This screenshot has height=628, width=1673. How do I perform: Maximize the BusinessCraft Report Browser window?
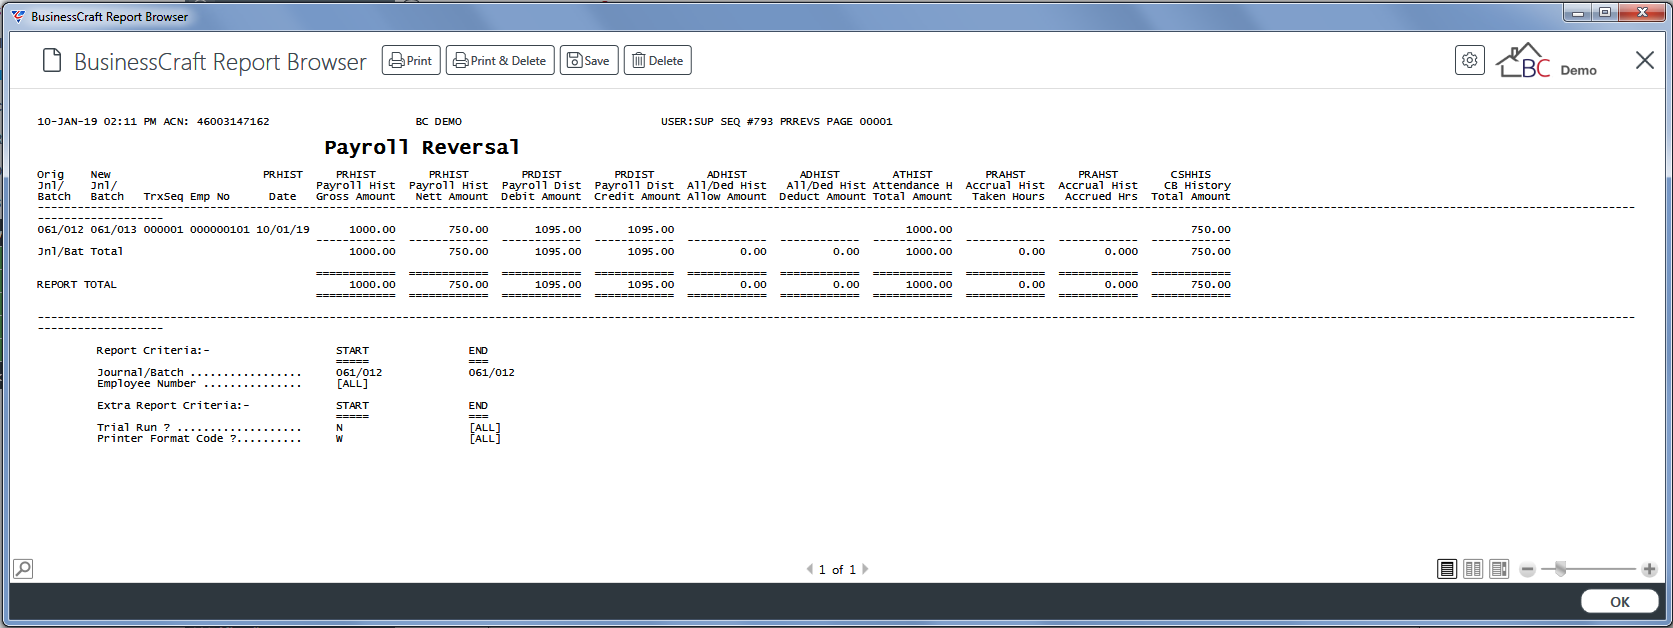click(1605, 12)
